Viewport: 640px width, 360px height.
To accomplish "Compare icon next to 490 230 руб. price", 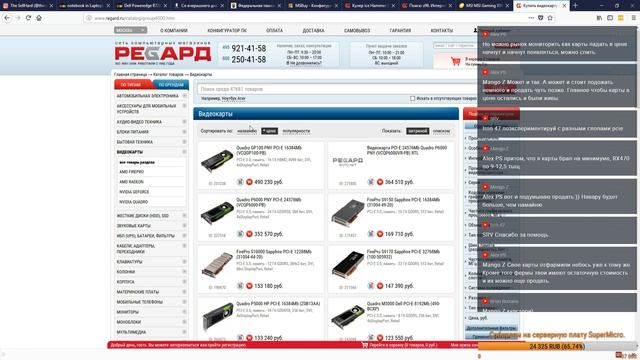I will coord(240,182).
